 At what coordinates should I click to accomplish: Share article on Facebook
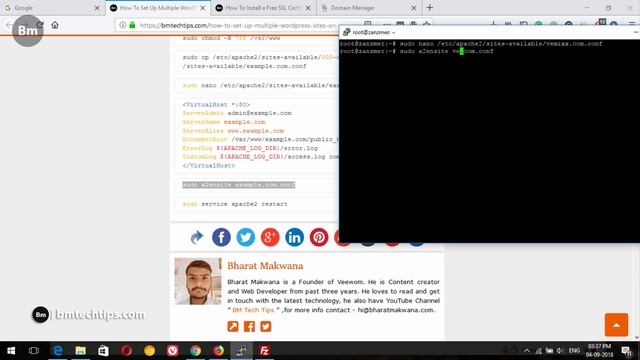[221, 237]
